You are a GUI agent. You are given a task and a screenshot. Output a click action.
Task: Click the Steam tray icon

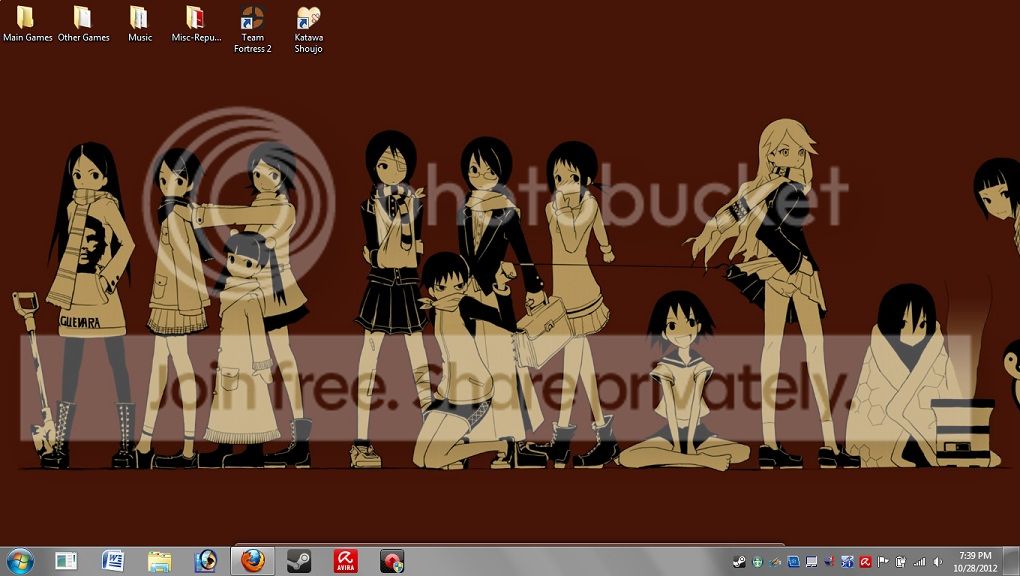click(739, 562)
